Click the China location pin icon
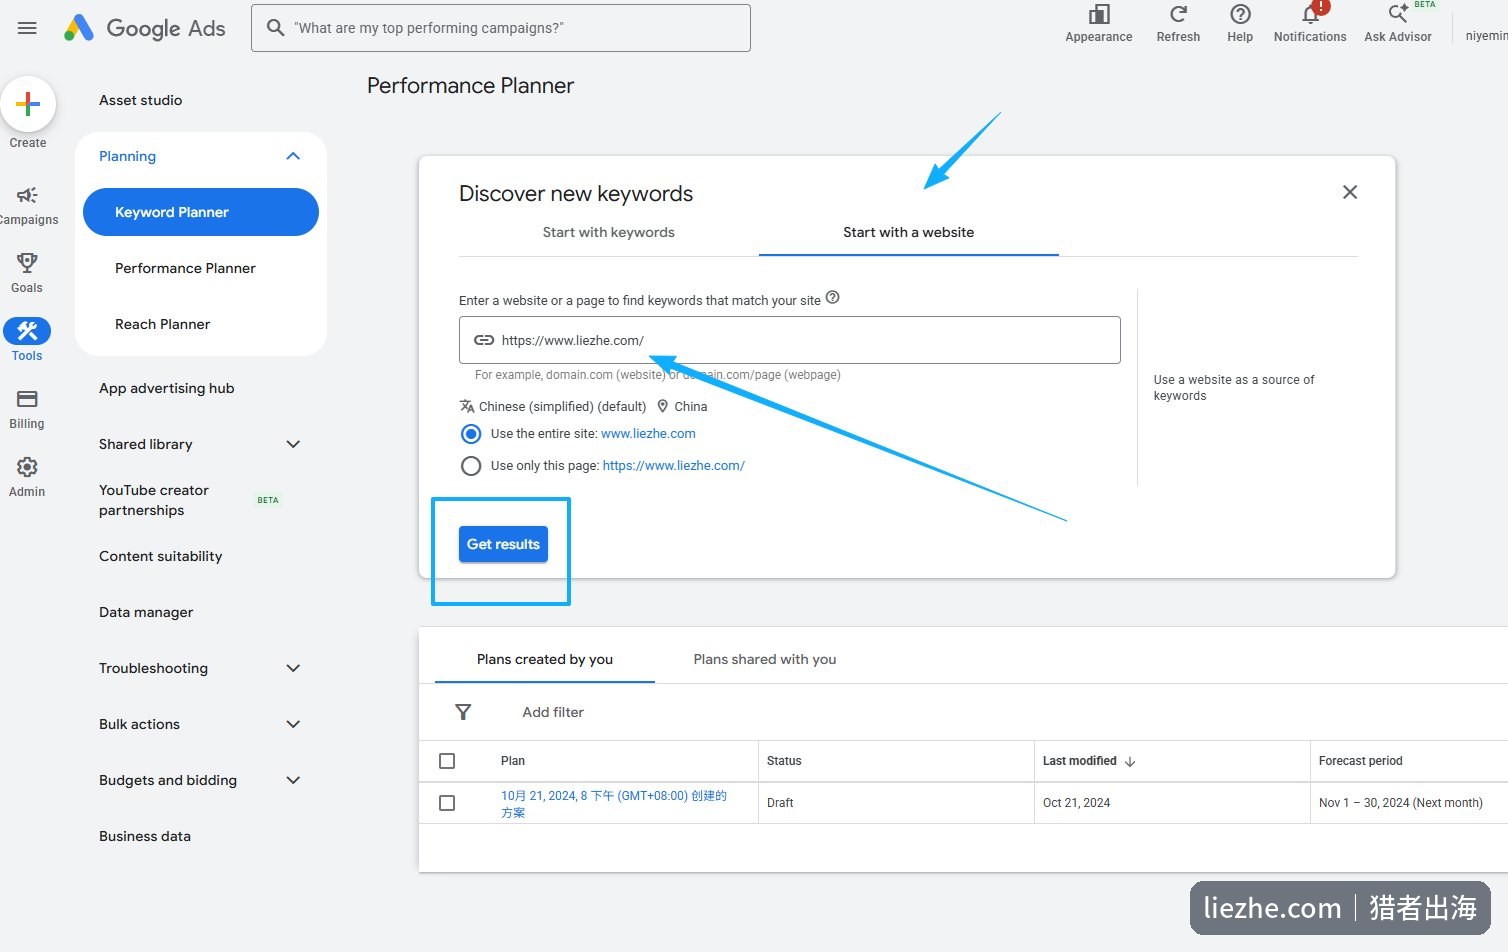This screenshot has height=952, width=1508. [662, 406]
